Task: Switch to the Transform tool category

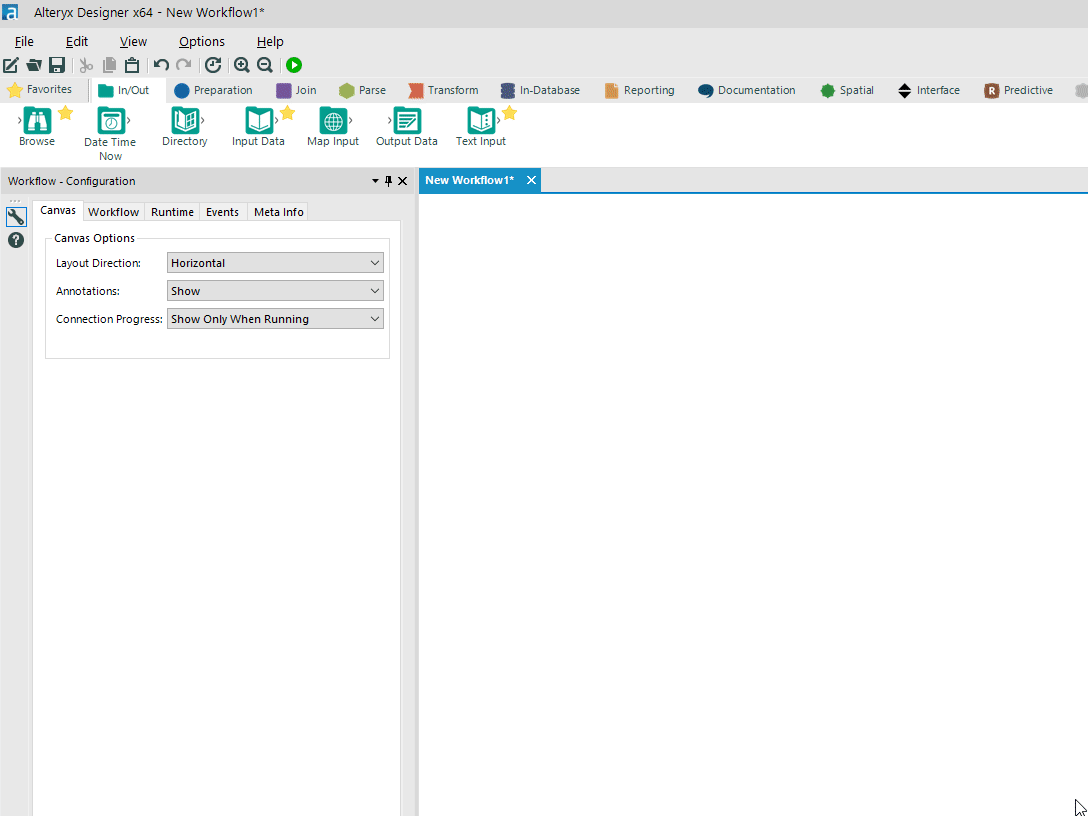Action: 443,90
